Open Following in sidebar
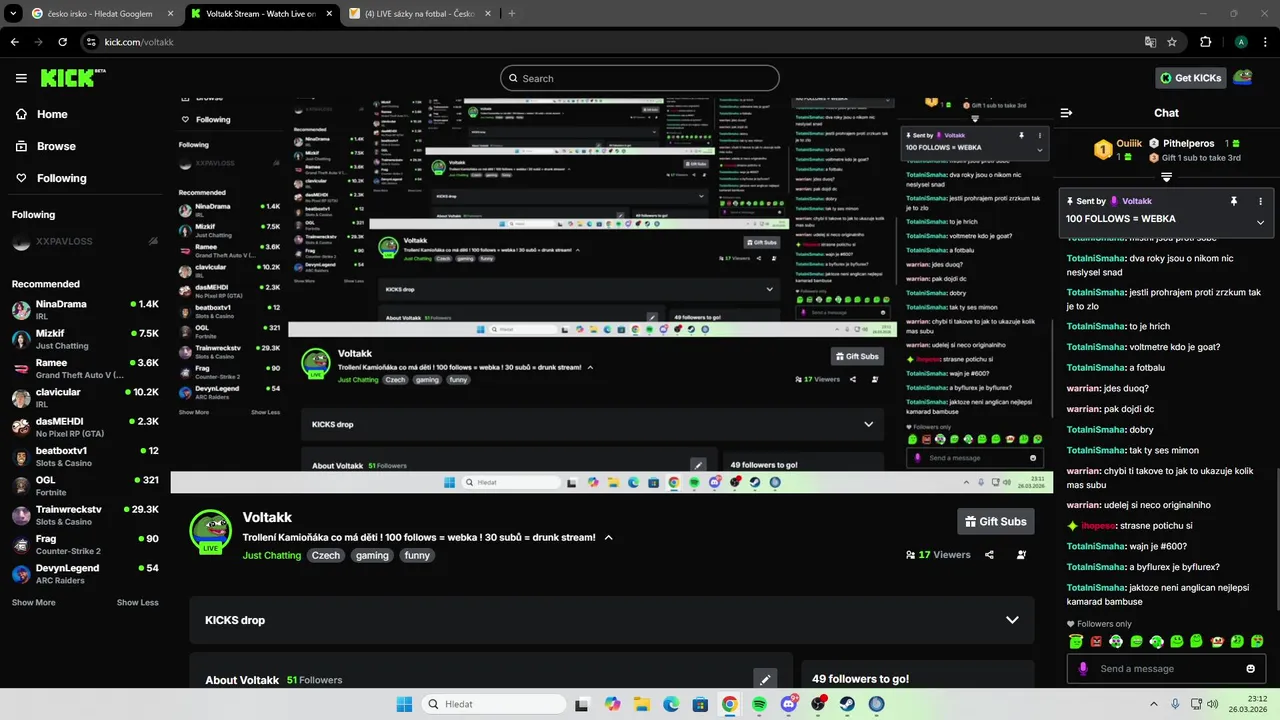This screenshot has height=720, width=1280. (51, 178)
